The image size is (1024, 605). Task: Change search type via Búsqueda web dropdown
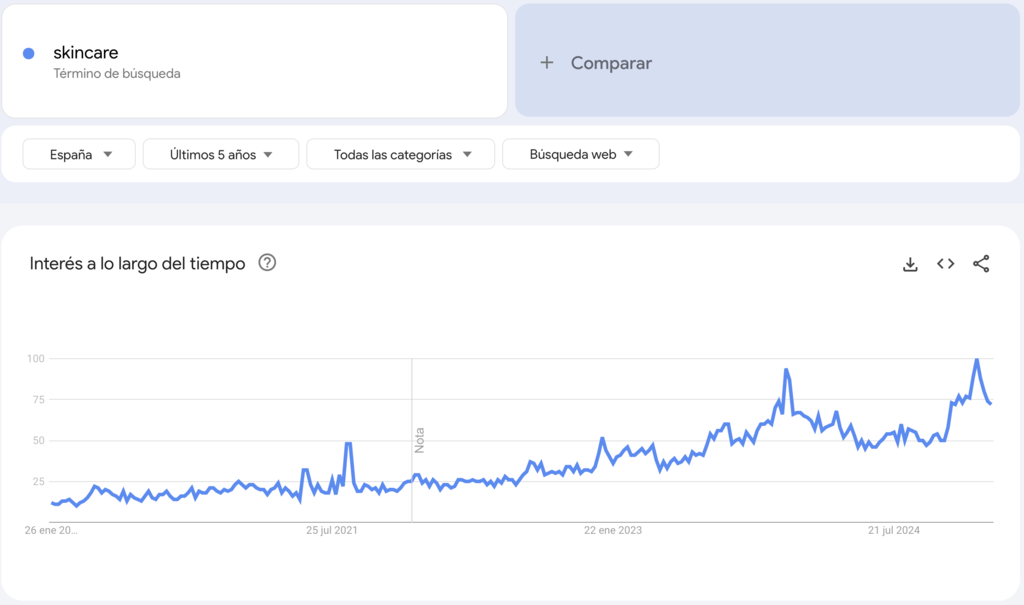point(580,153)
